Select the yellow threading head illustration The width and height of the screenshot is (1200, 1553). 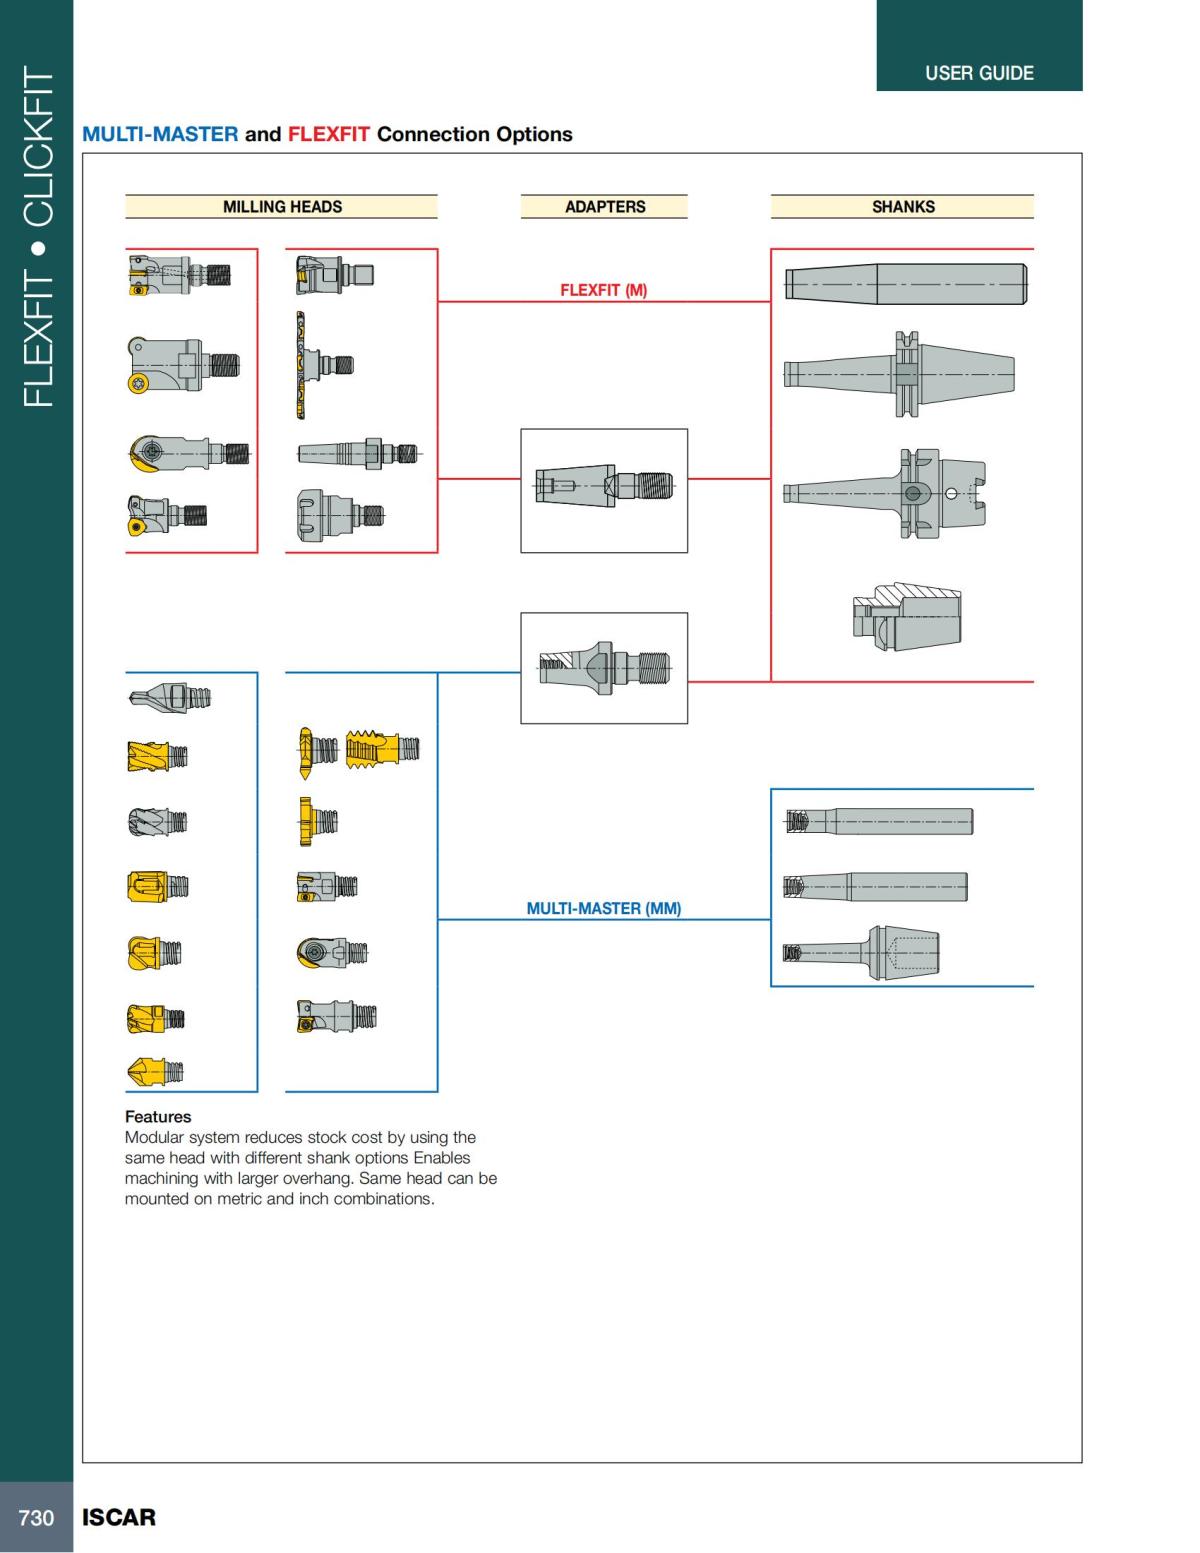[x=378, y=745]
